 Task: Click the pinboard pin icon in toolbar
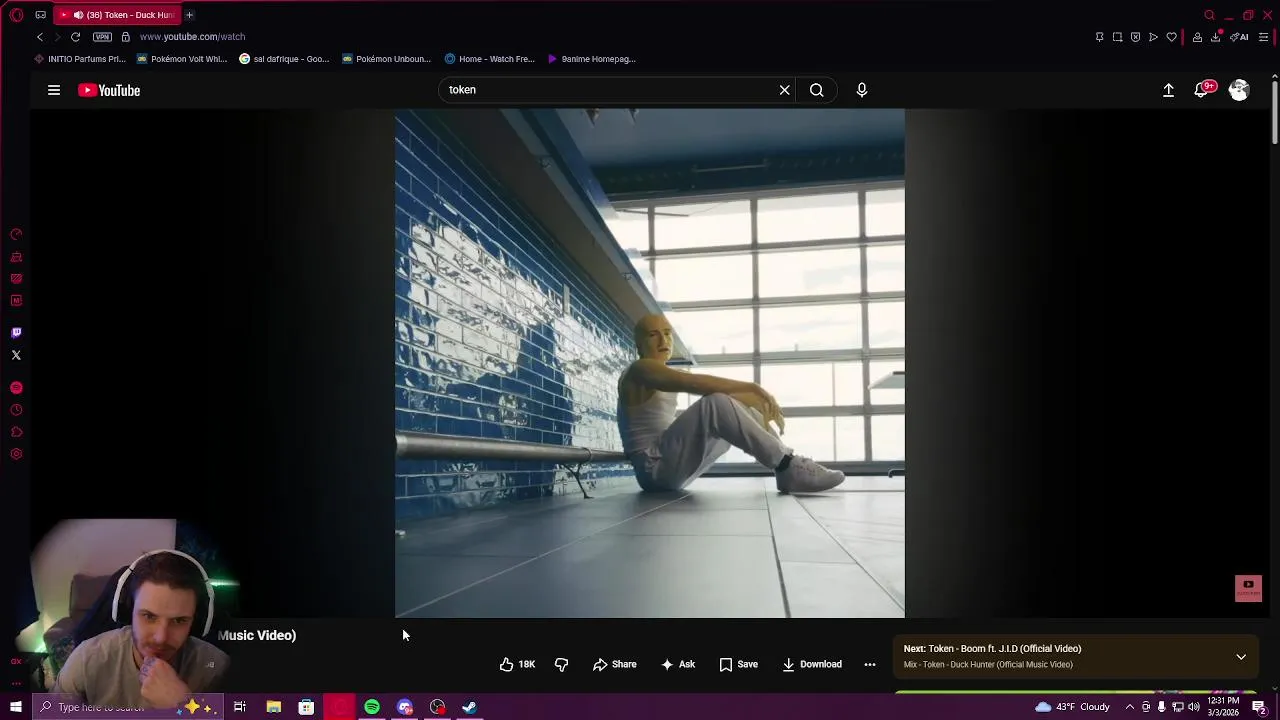tap(1099, 37)
